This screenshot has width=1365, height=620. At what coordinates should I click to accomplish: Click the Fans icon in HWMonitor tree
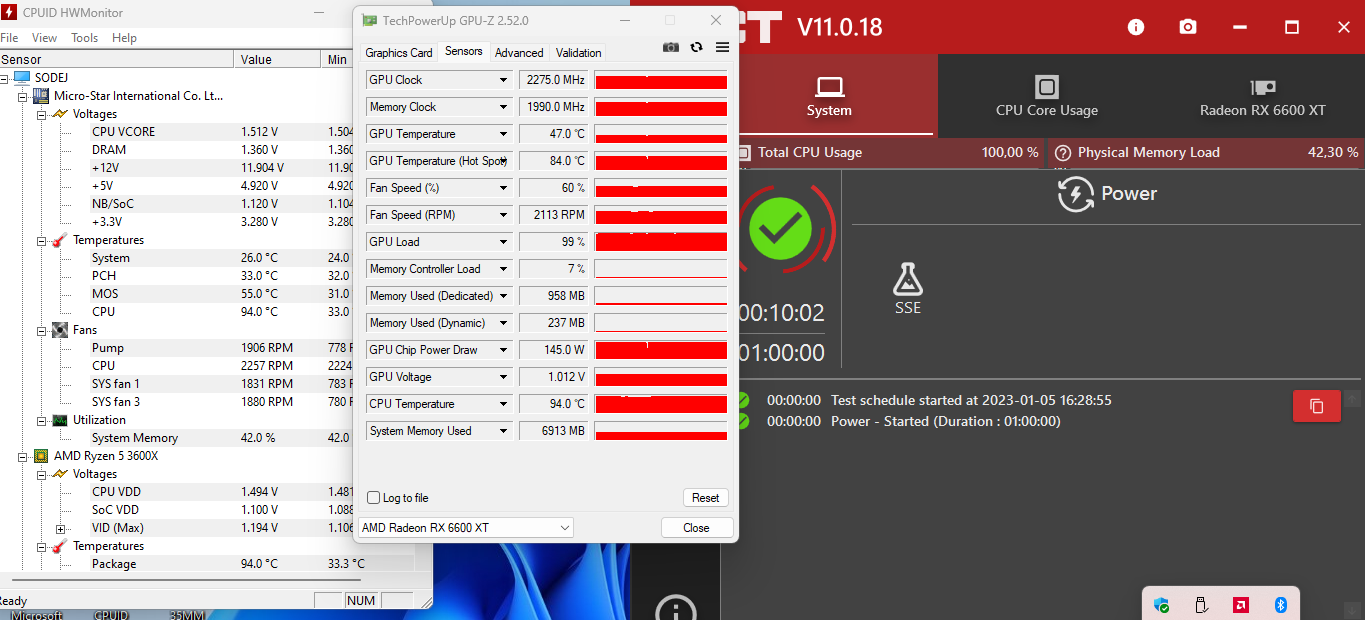[x=60, y=330]
